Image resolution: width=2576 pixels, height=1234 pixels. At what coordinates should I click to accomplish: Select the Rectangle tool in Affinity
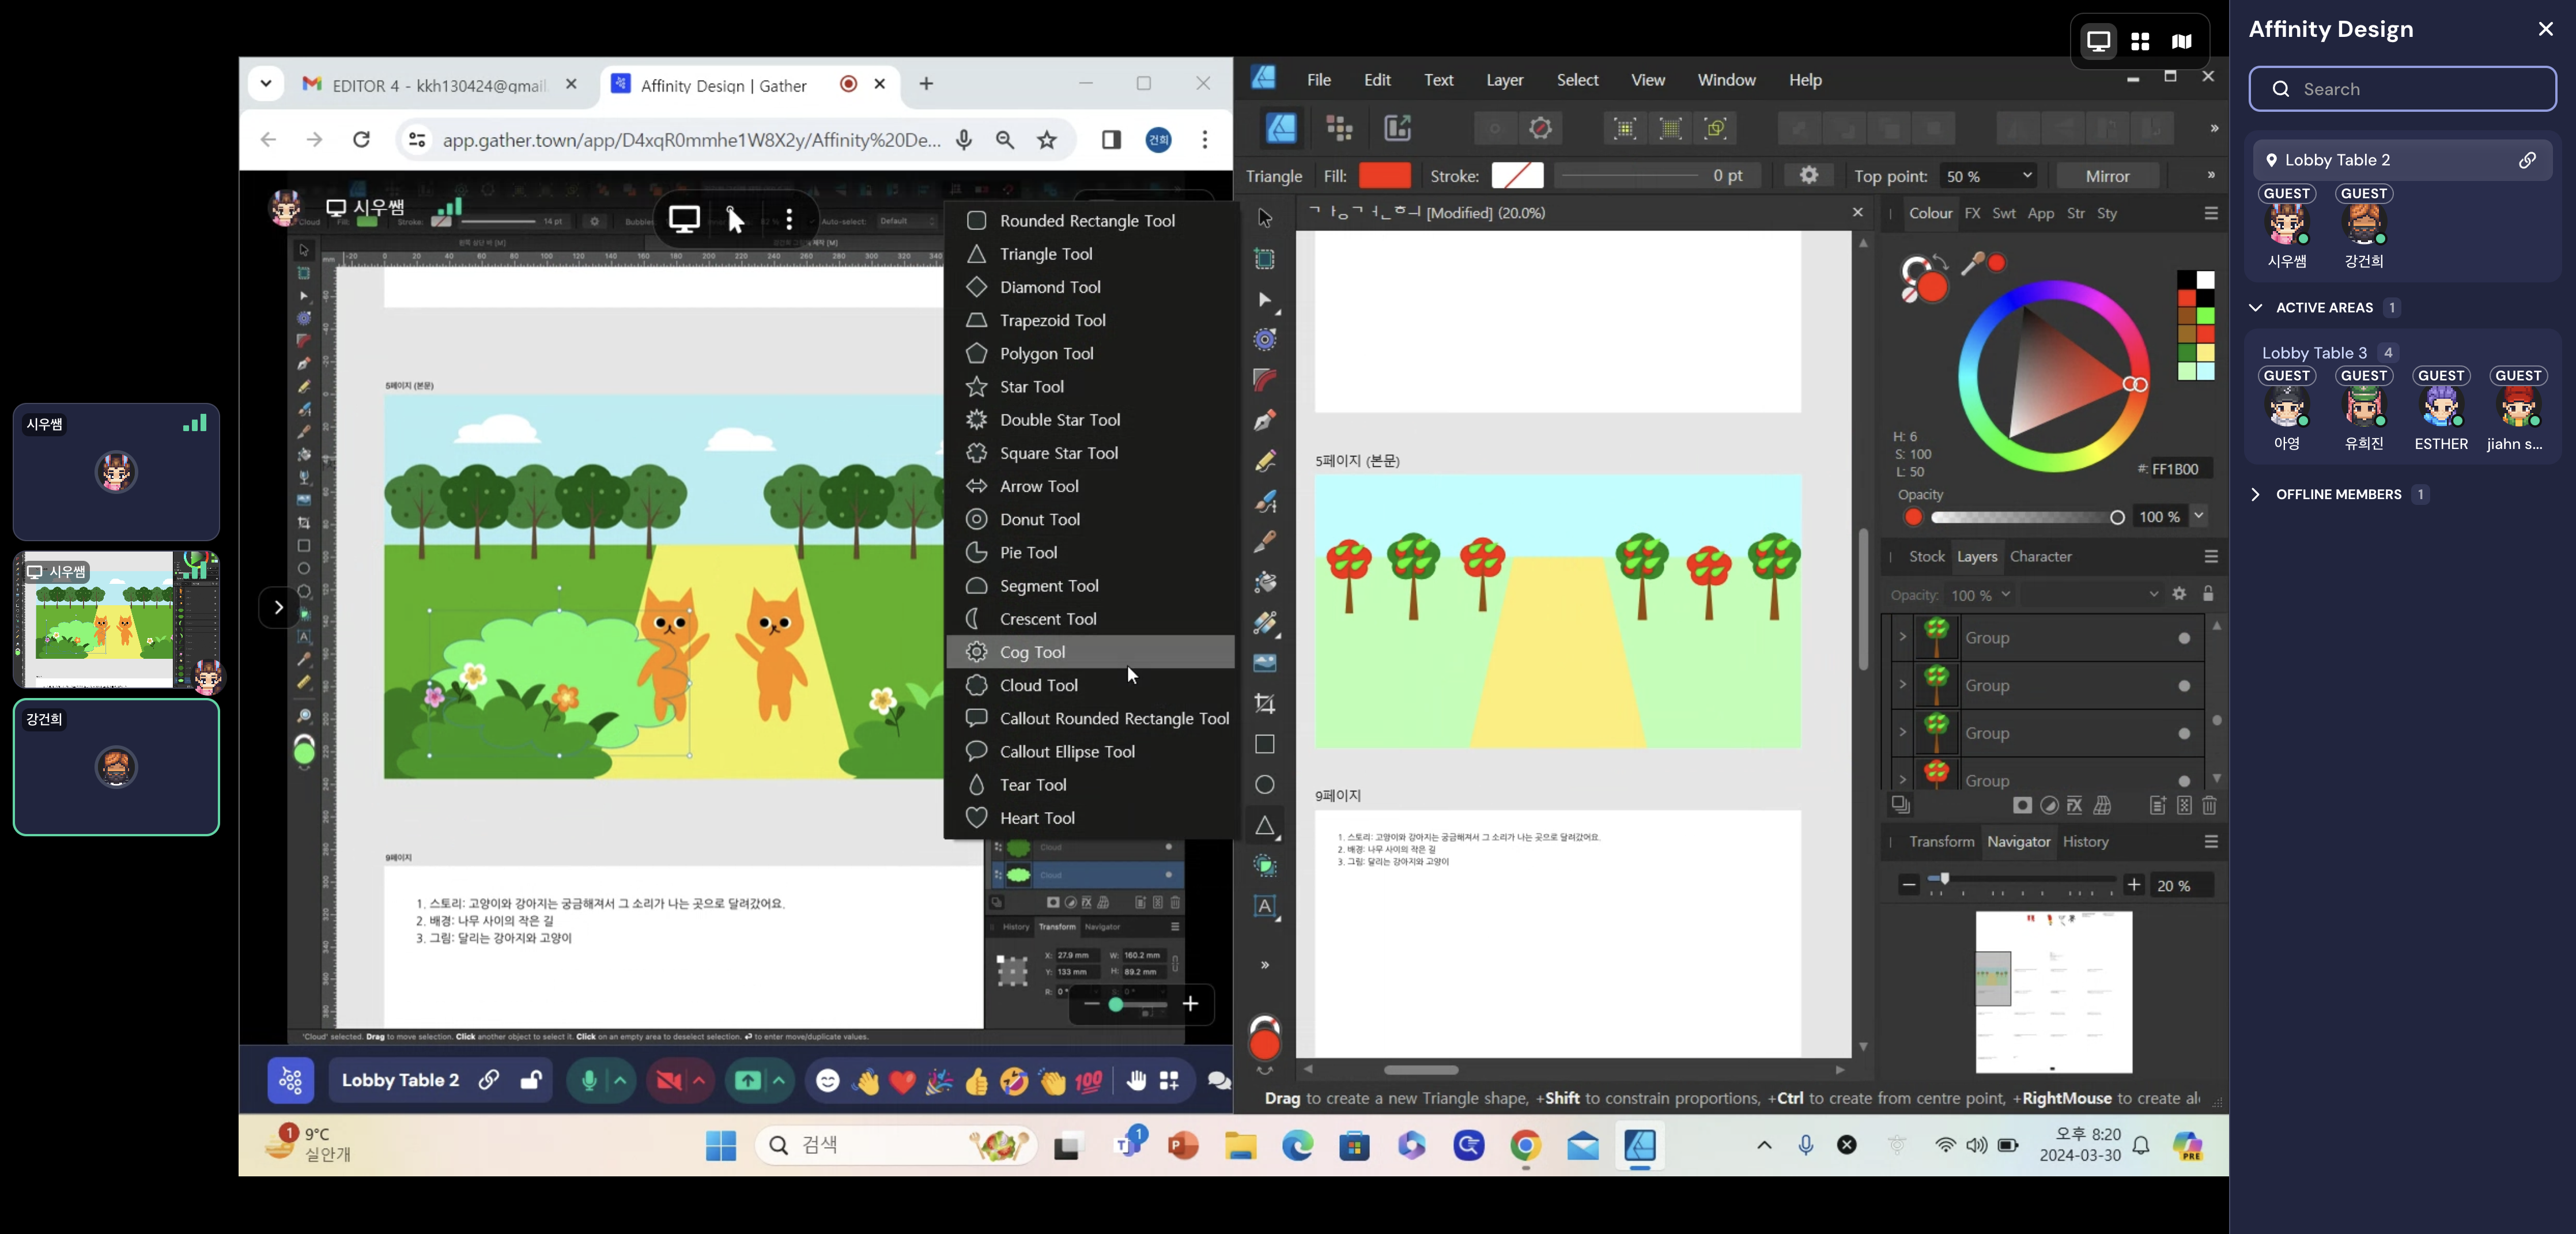[1265, 744]
